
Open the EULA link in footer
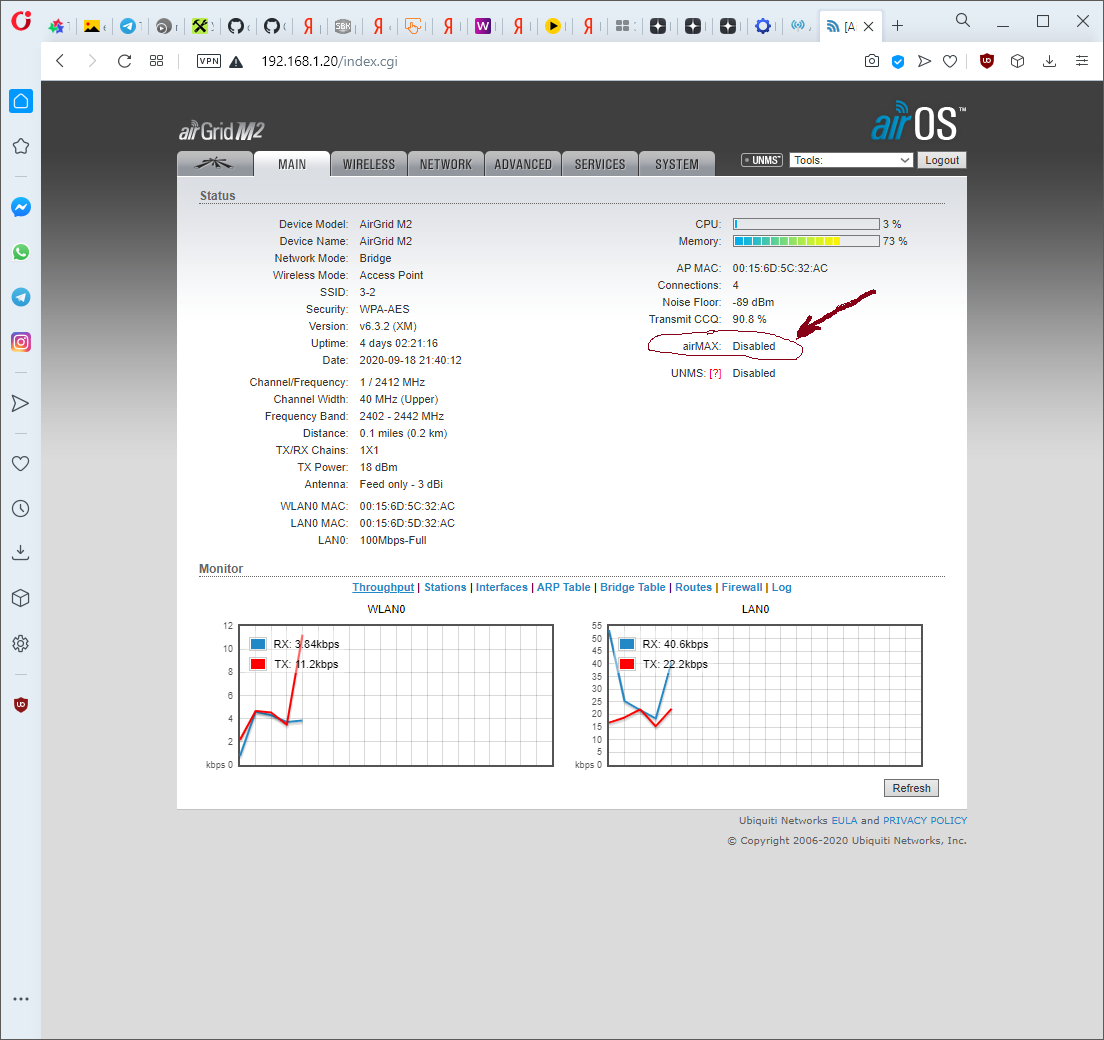pos(844,820)
